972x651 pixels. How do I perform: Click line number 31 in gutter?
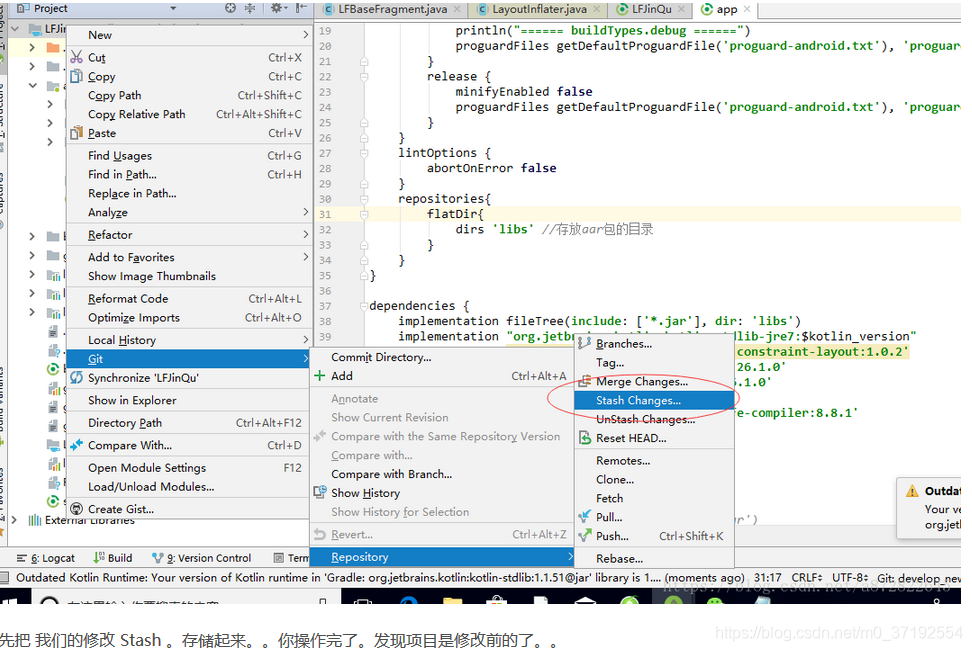(325, 214)
